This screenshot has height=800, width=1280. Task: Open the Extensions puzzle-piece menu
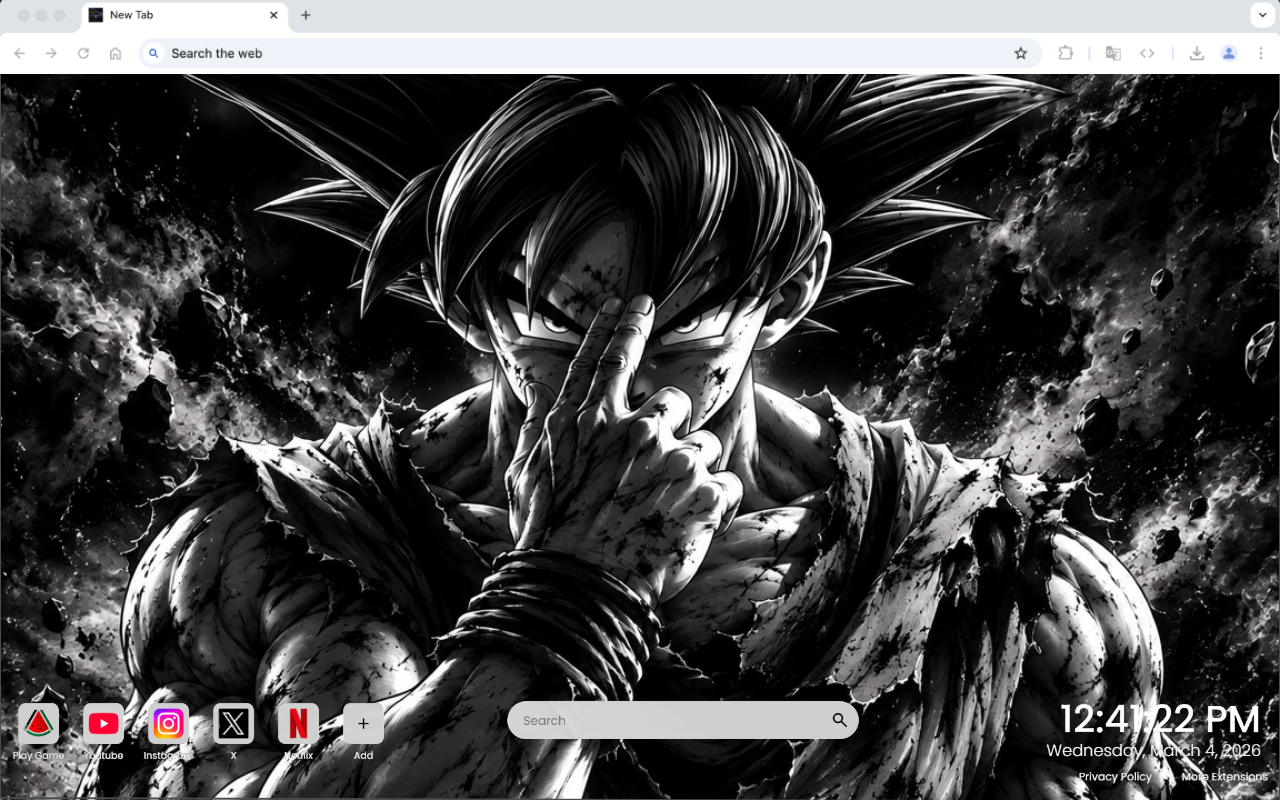click(1065, 53)
